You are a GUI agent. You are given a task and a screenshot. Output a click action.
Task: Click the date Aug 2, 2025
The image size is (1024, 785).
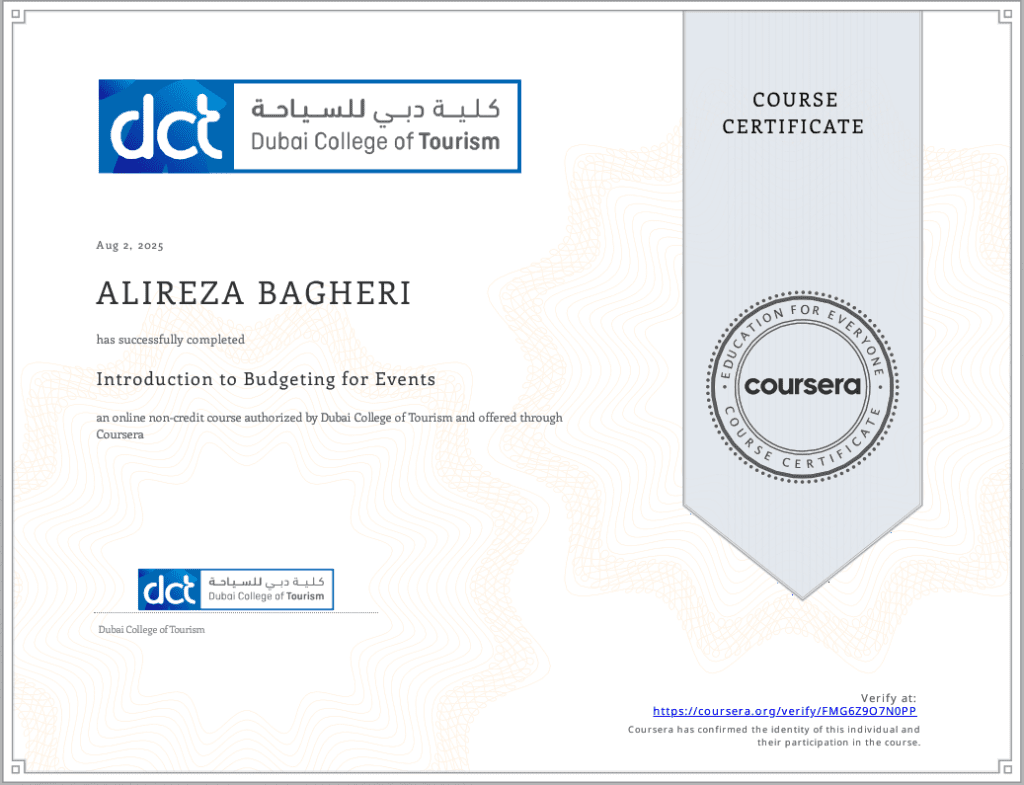[x=130, y=246]
